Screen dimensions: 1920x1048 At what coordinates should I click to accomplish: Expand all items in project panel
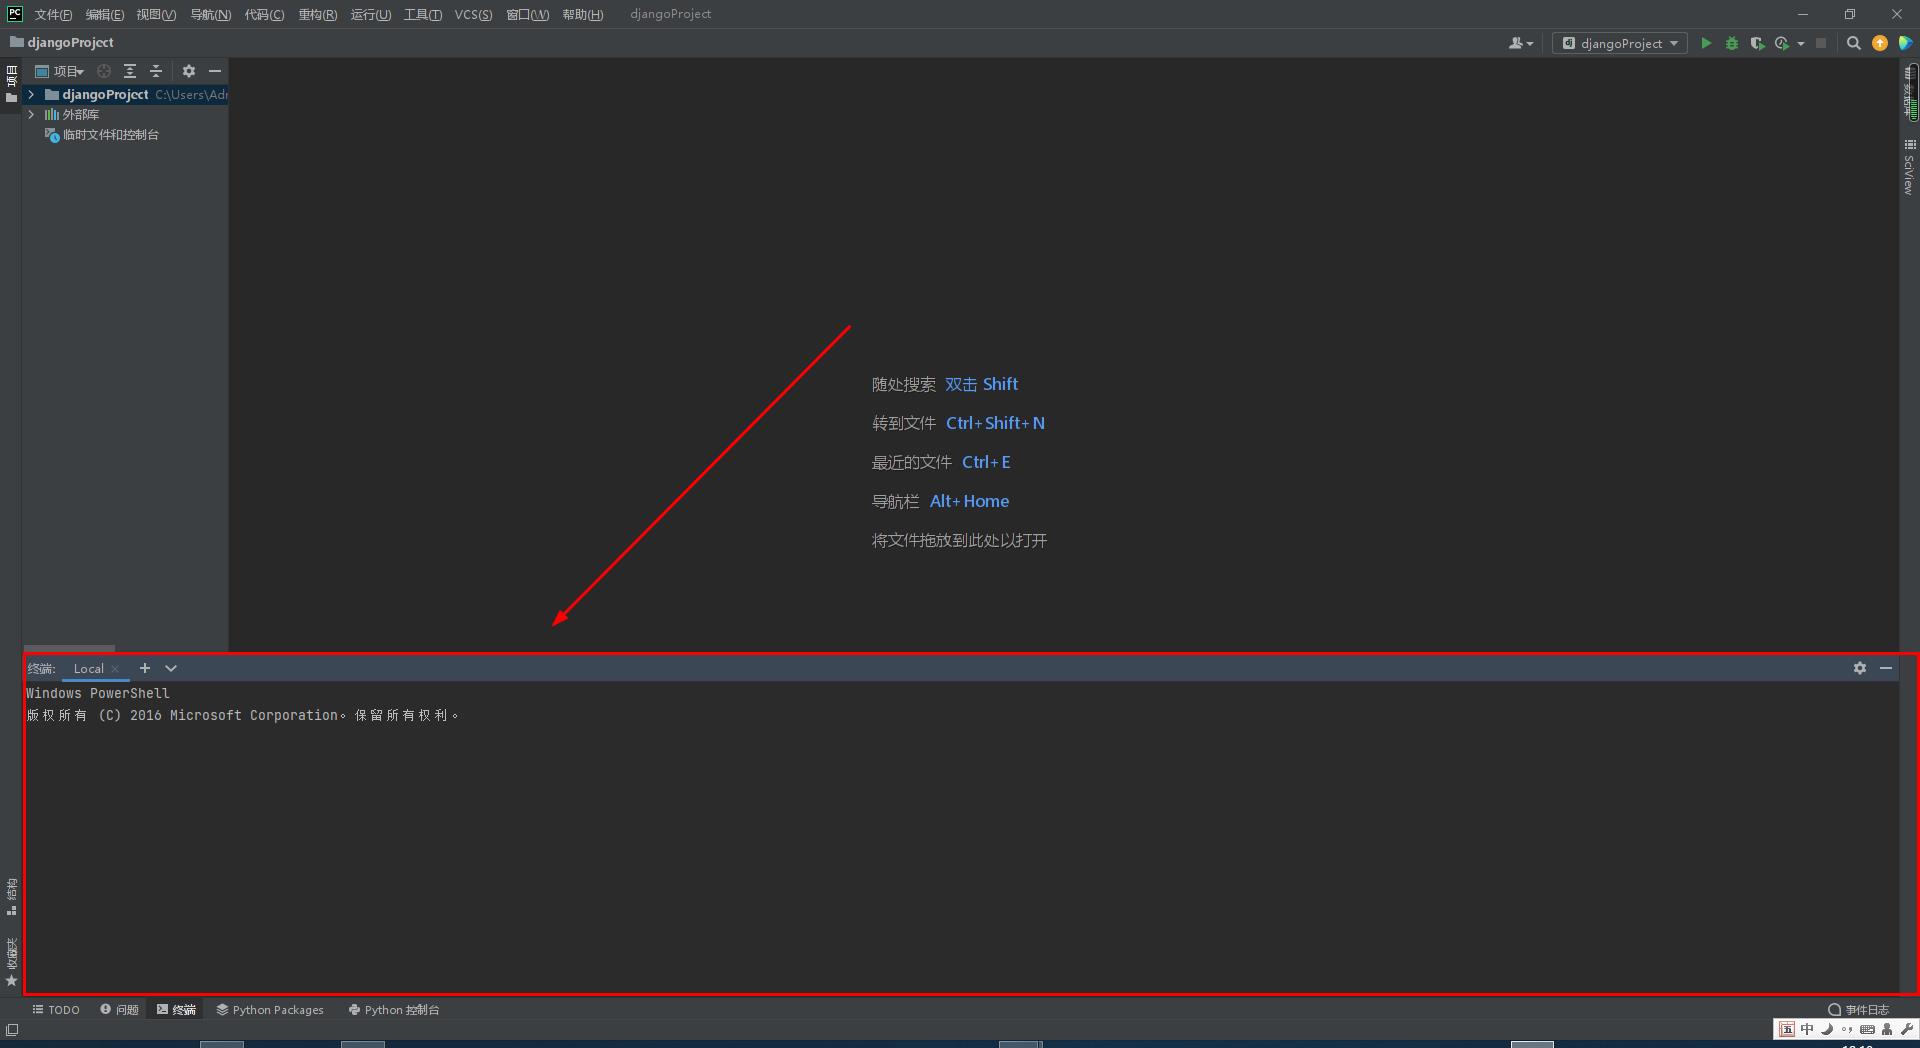click(x=130, y=71)
